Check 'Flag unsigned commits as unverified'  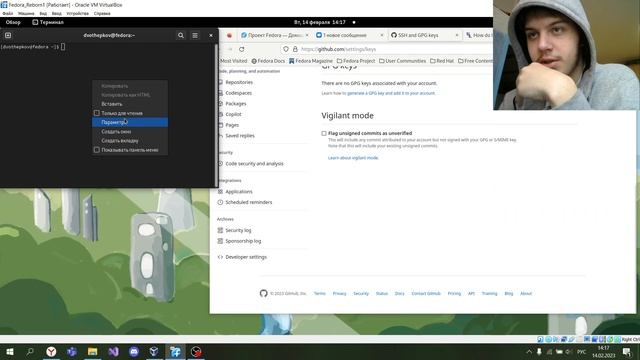[x=324, y=133]
